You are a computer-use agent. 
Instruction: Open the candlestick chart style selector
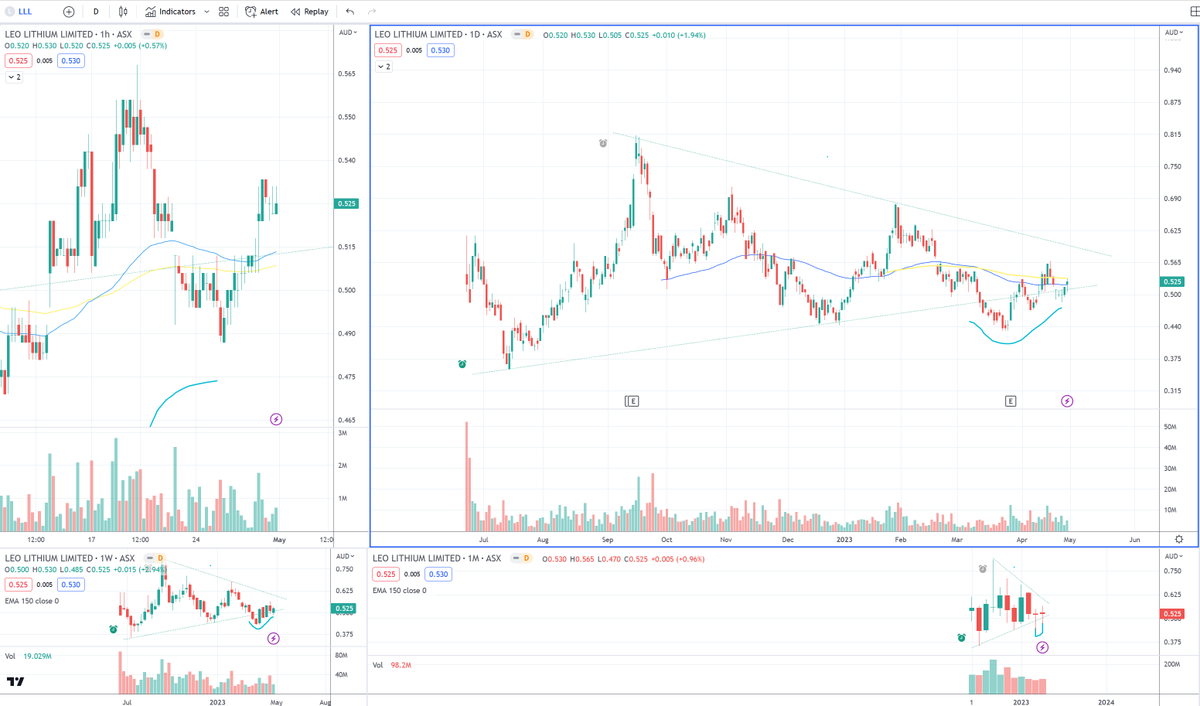pyautogui.click(x=123, y=12)
